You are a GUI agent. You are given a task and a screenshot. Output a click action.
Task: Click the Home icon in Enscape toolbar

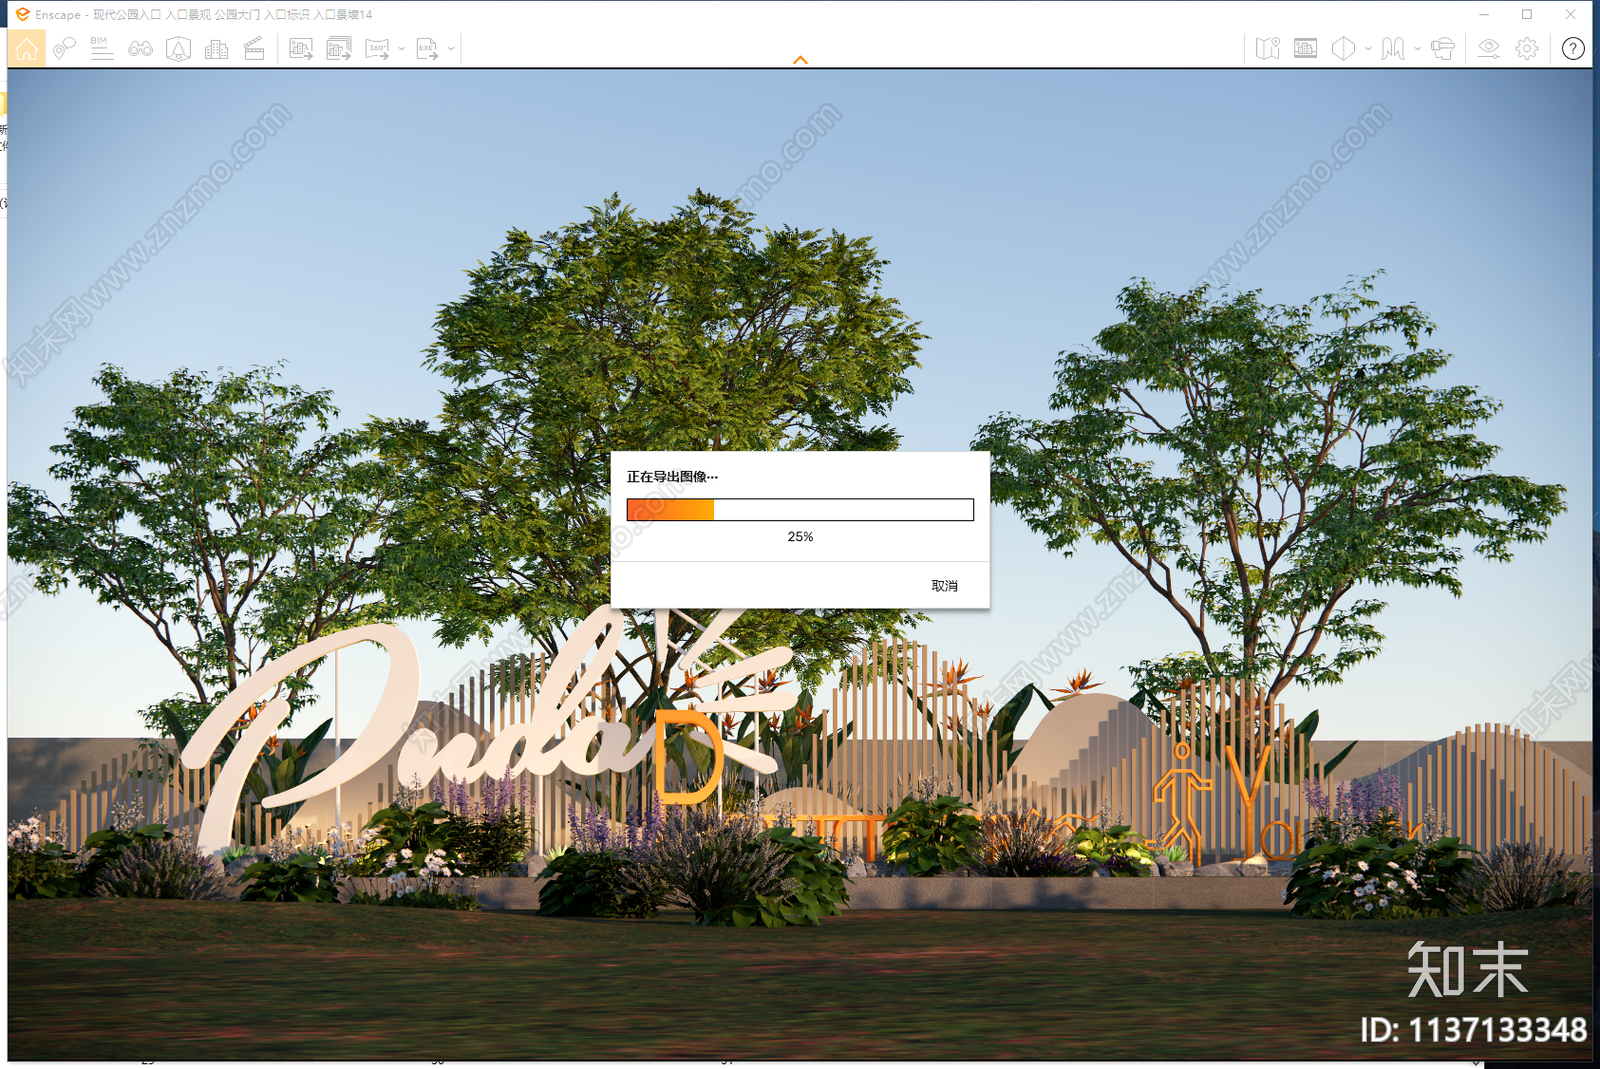(x=26, y=48)
